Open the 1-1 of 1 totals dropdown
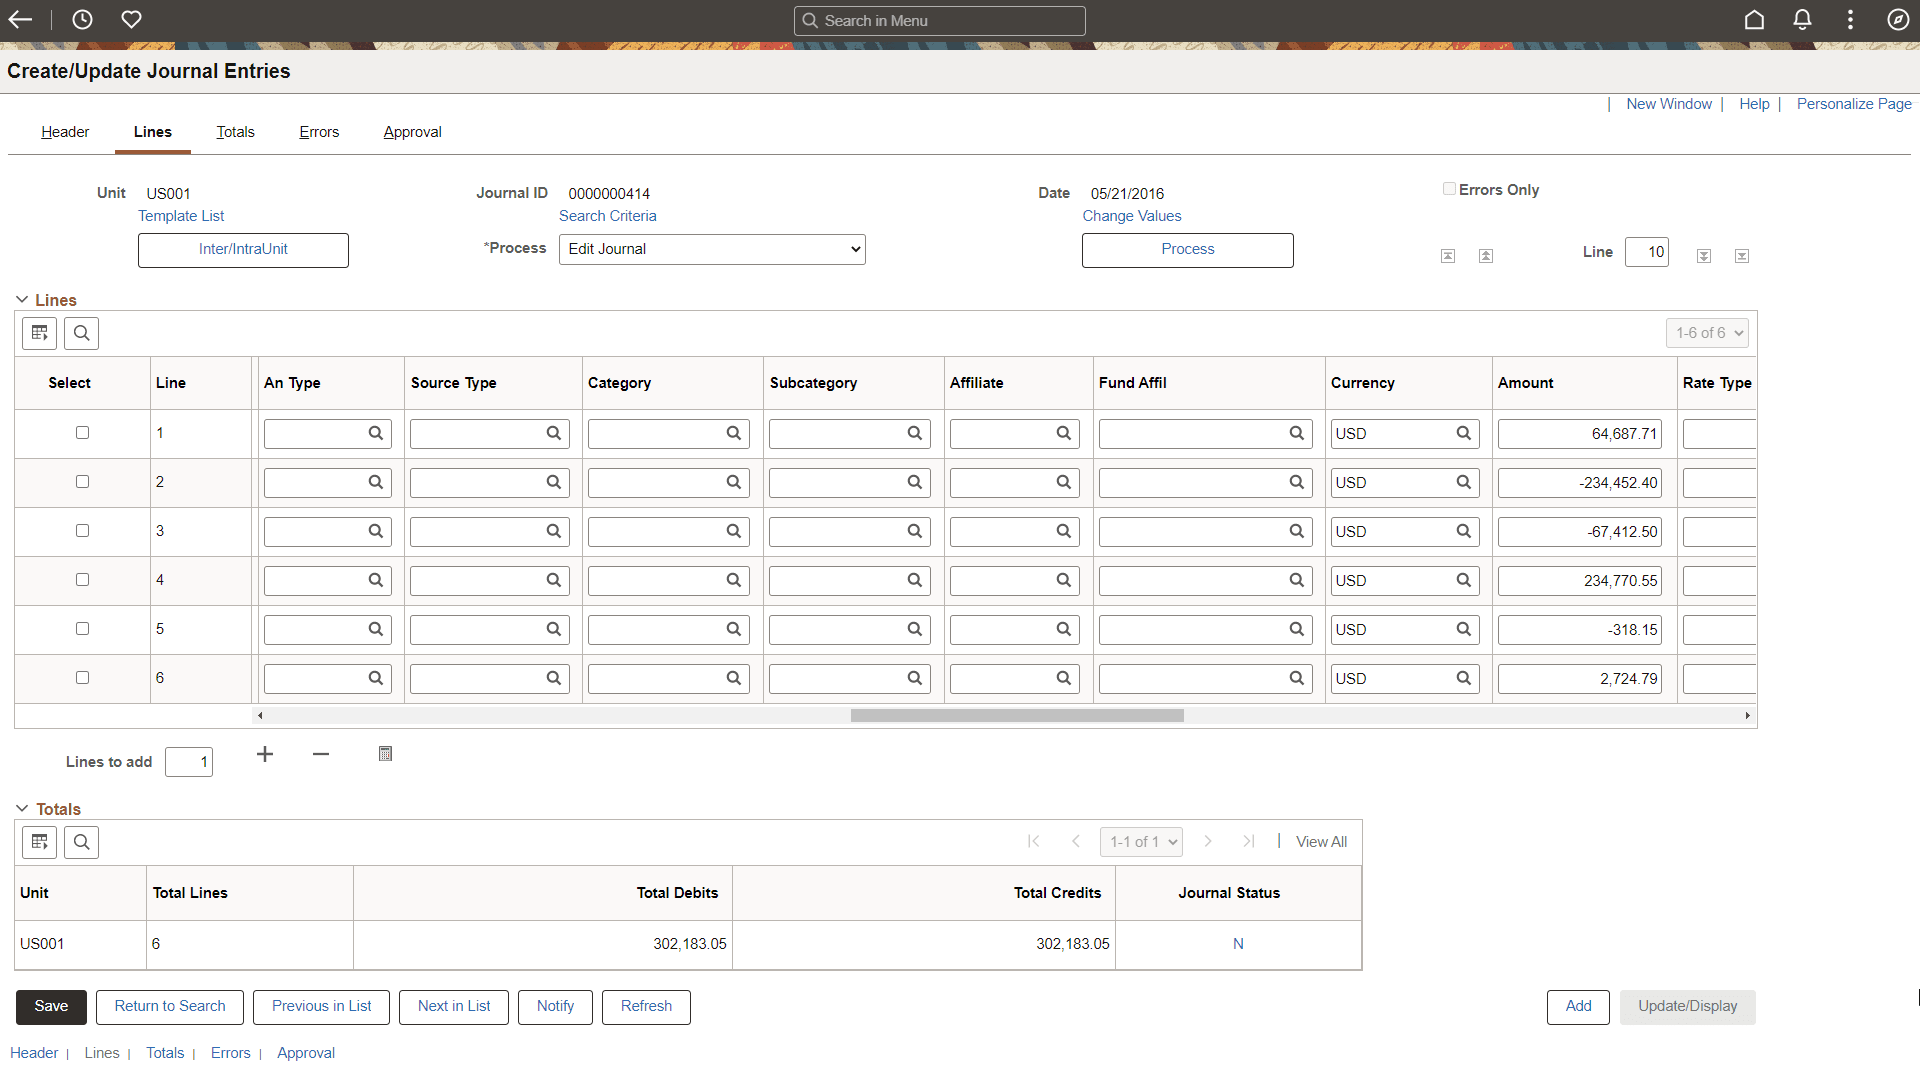Screen dimensions: 1920x1080 1141,842
